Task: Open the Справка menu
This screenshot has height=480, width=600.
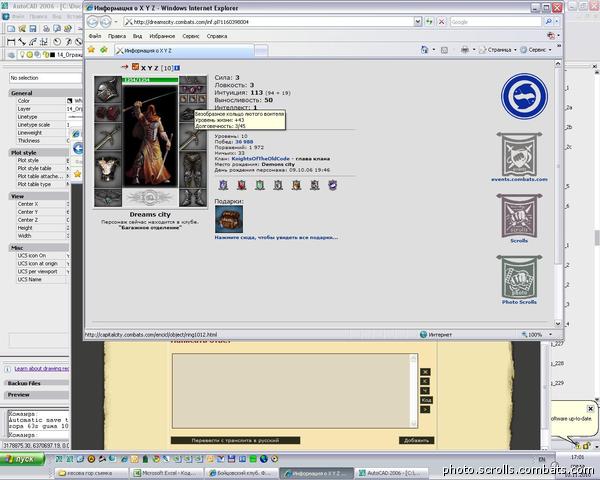Action: [x=217, y=36]
